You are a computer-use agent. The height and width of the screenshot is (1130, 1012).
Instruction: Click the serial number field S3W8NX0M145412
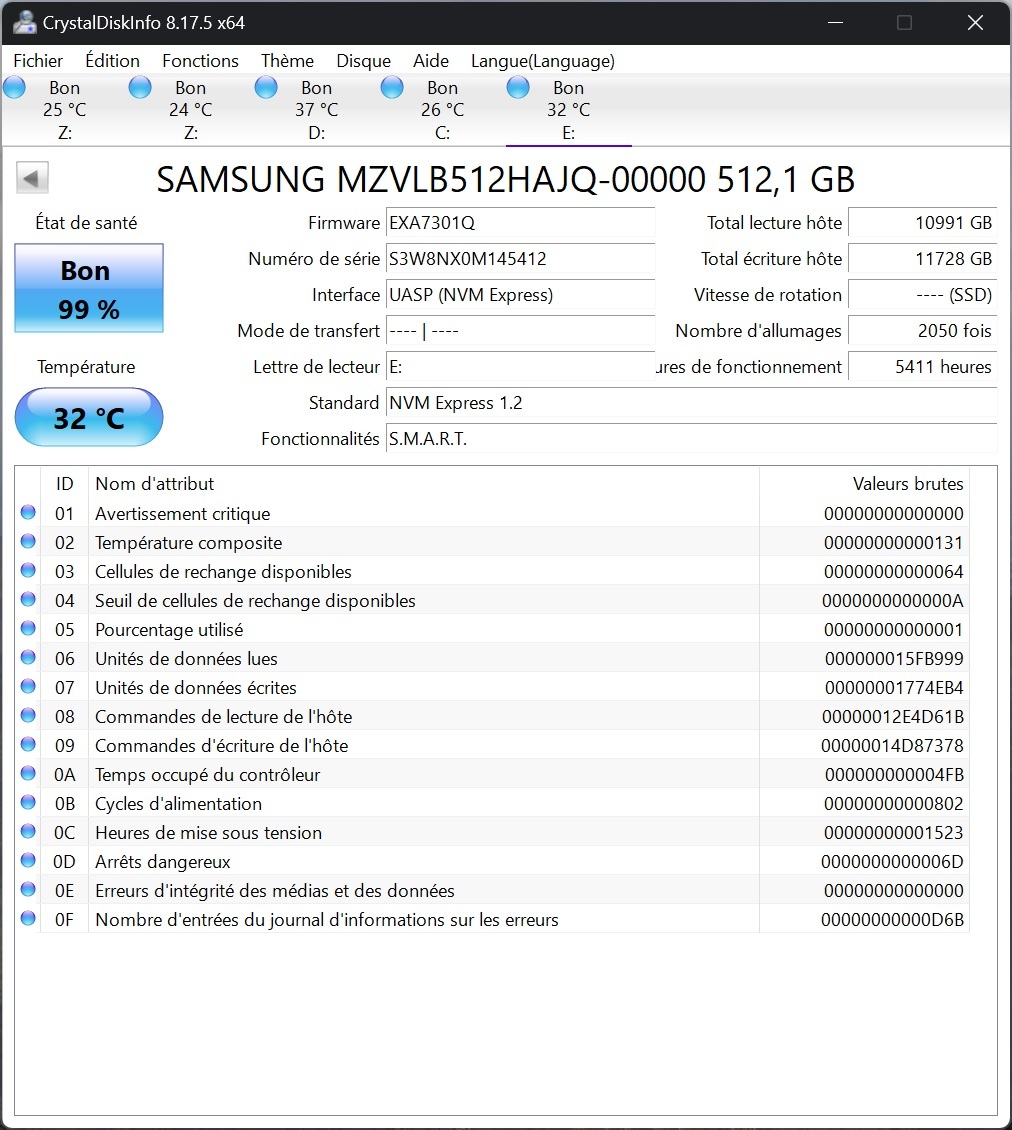pos(520,259)
